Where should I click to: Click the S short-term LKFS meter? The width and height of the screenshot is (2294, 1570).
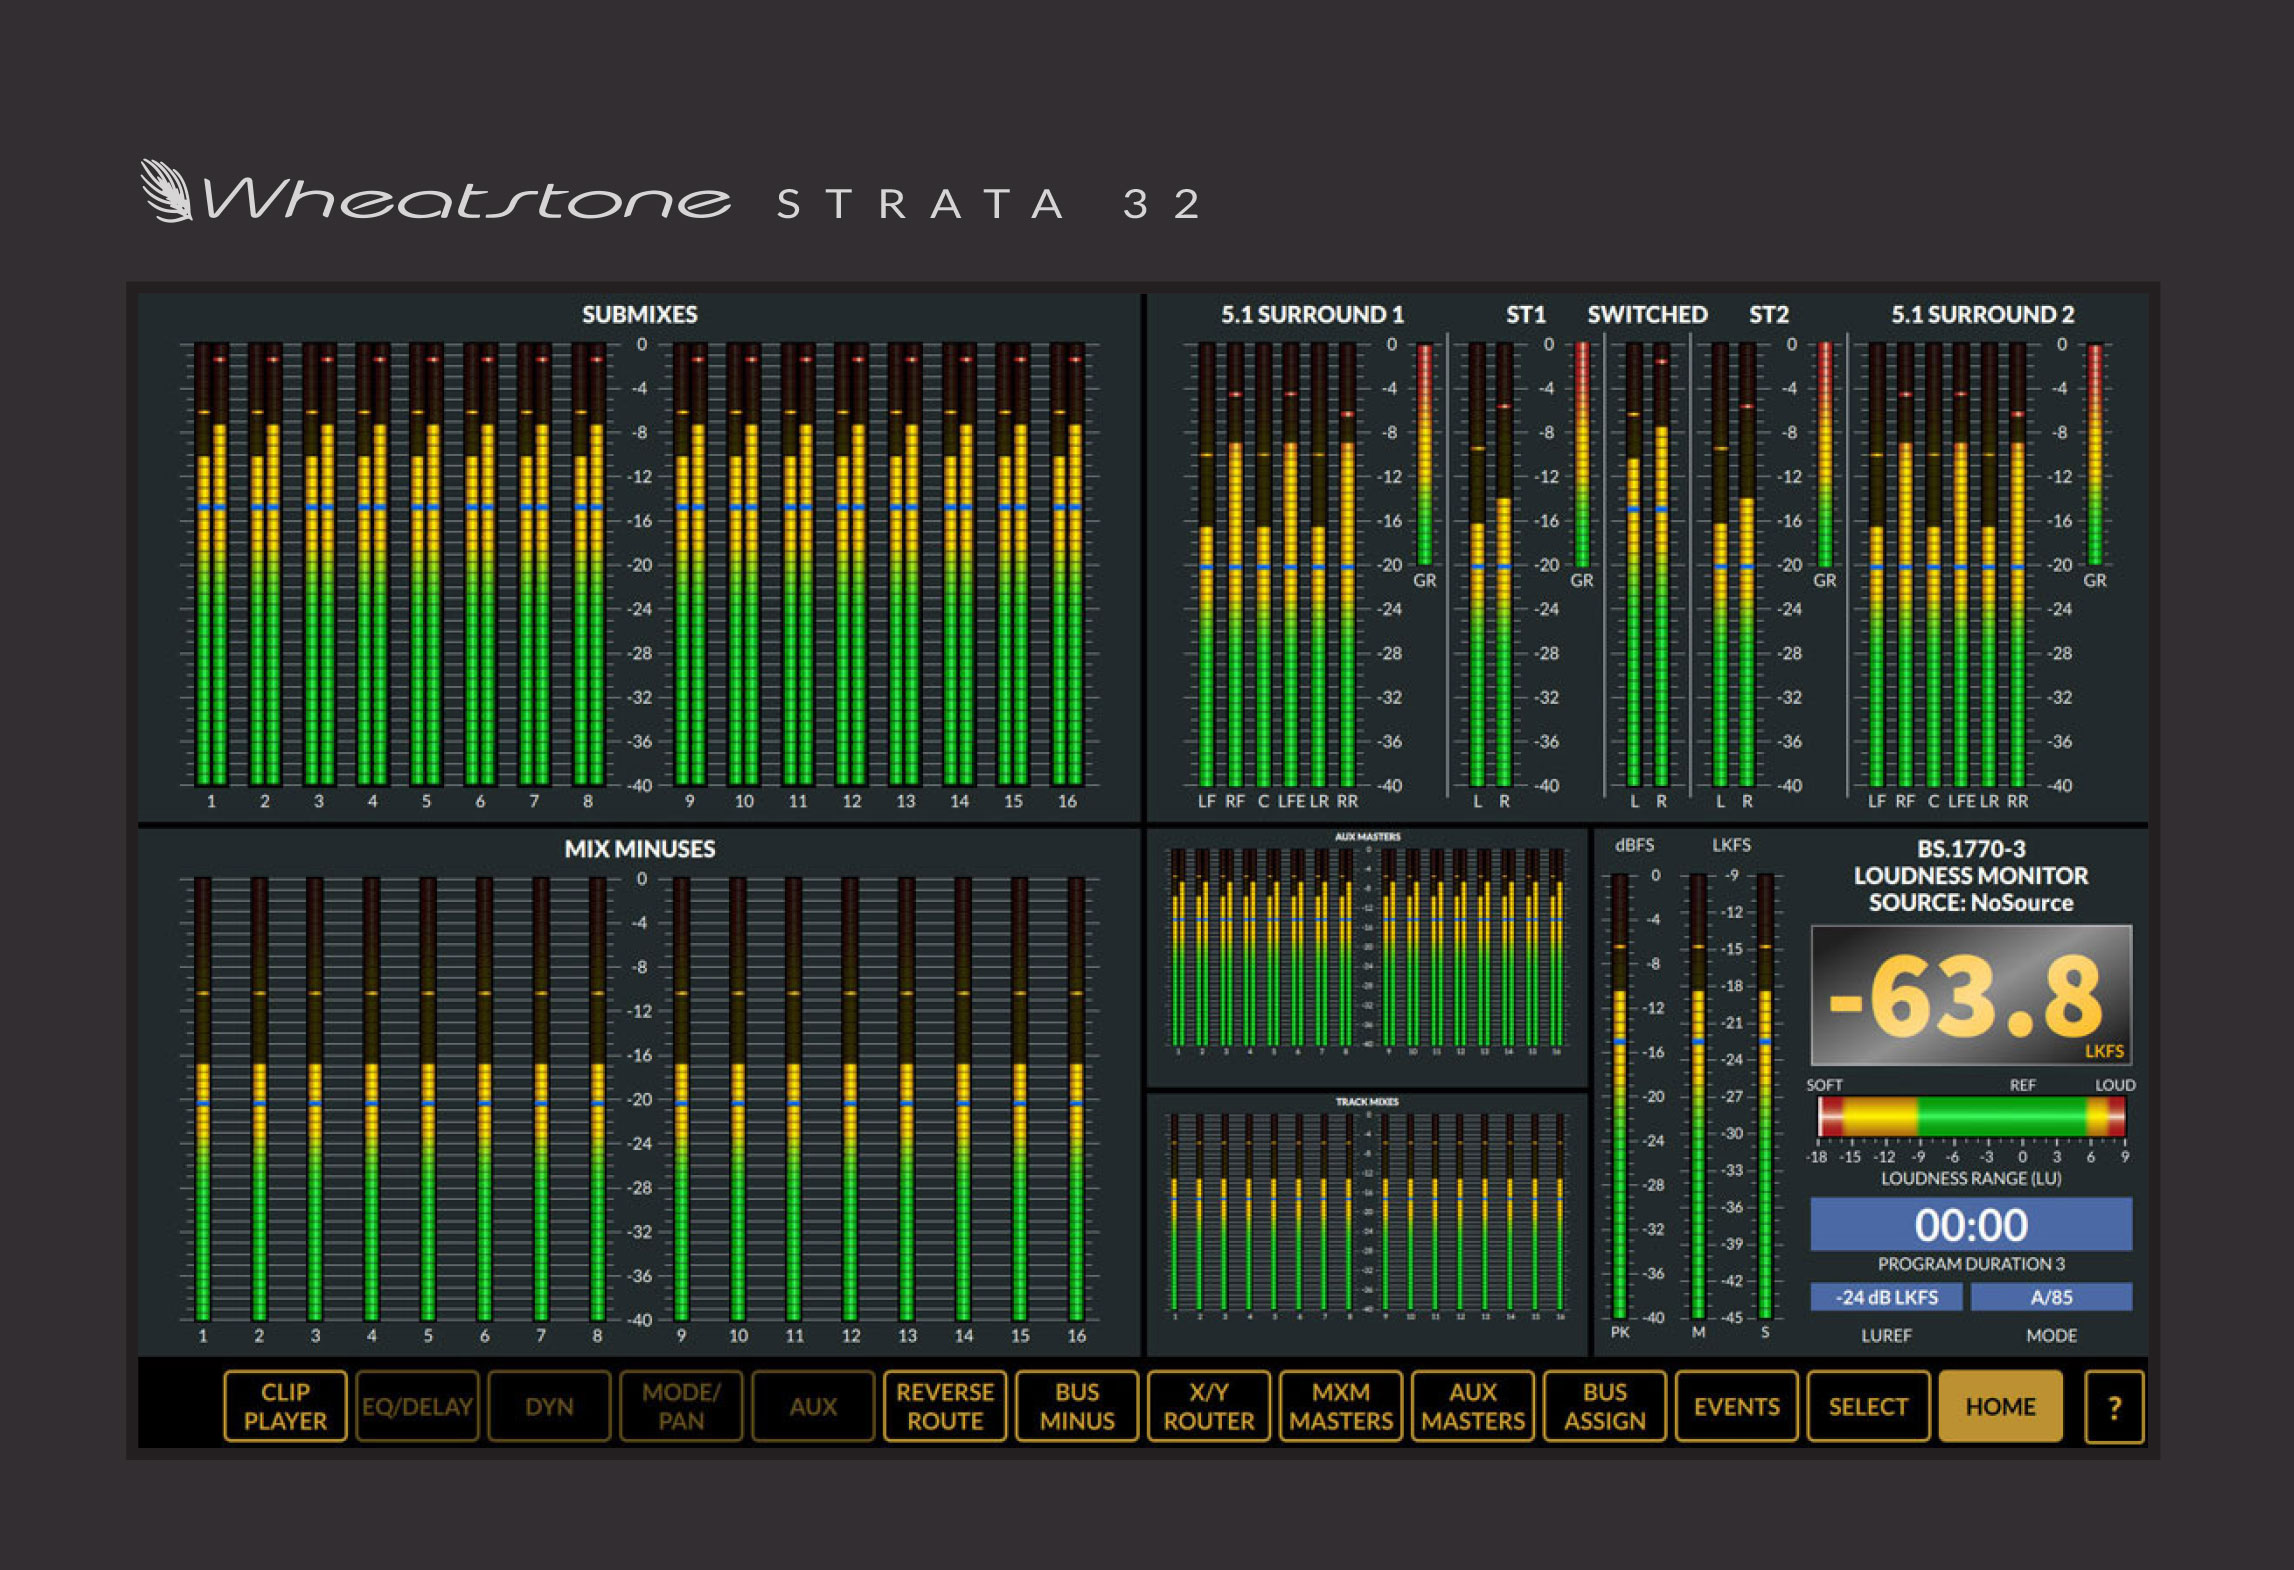(x=1765, y=1097)
